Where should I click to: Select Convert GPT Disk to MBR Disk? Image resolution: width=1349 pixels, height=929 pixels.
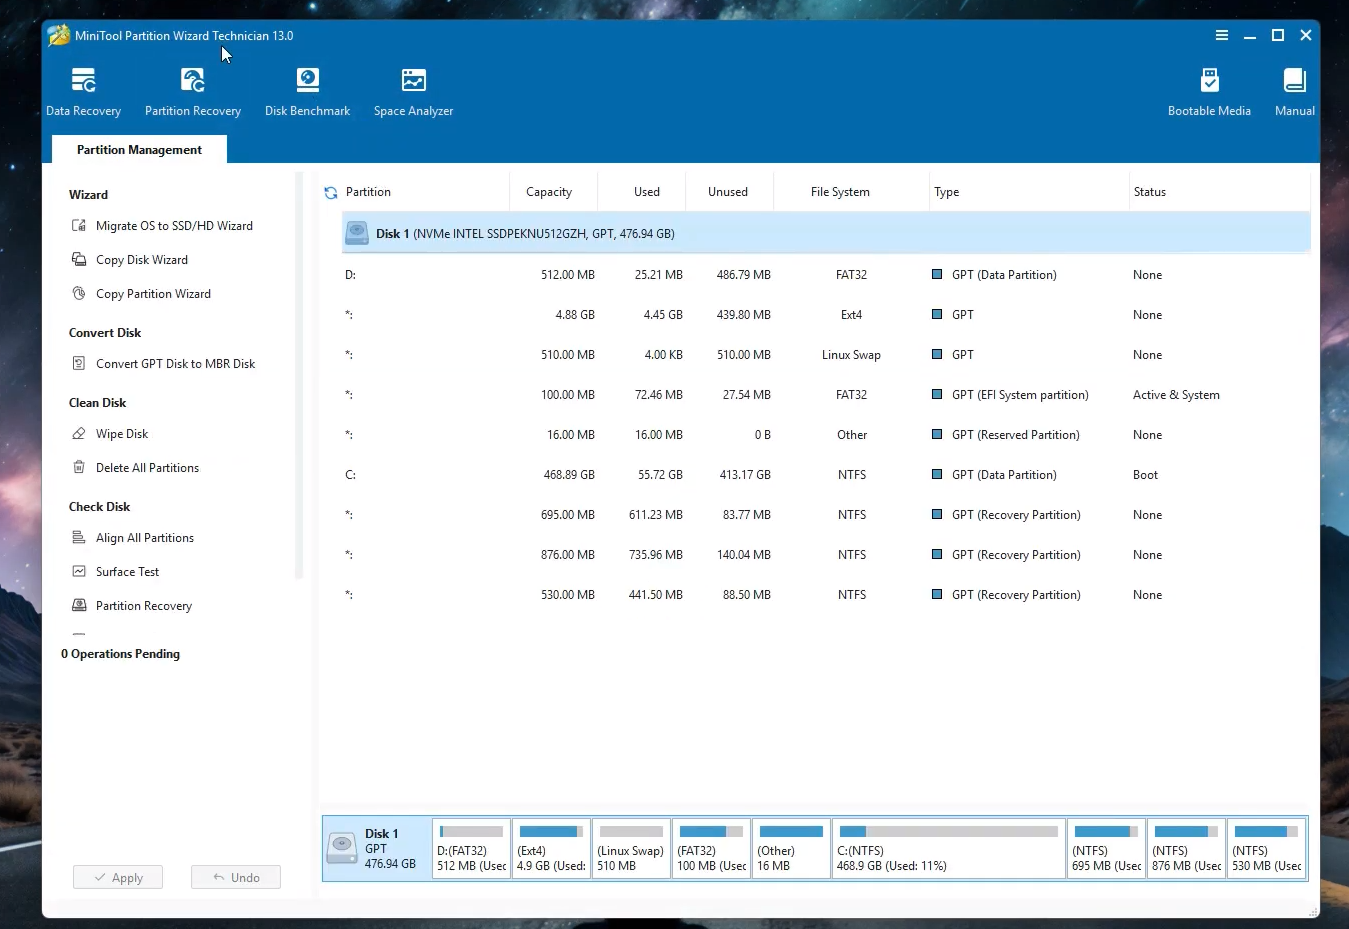click(x=175, y=364)
